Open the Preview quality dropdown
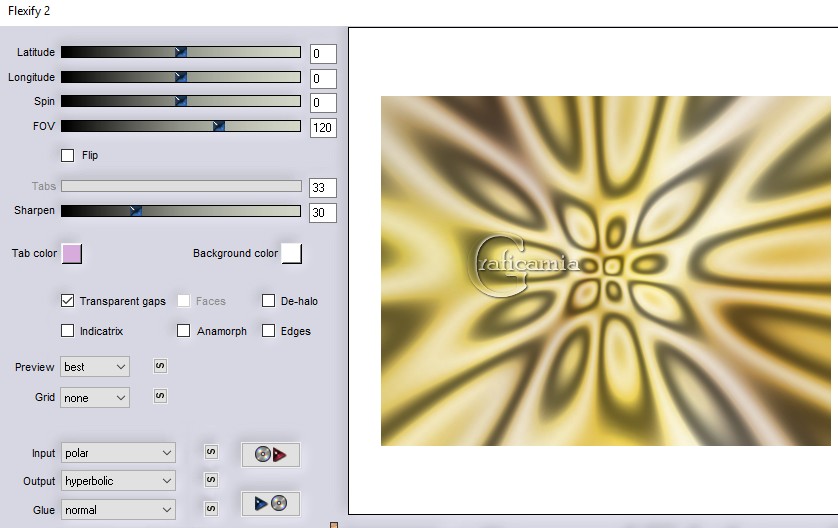The width and height of the screenshot is (838, 528). click(95, 367)
